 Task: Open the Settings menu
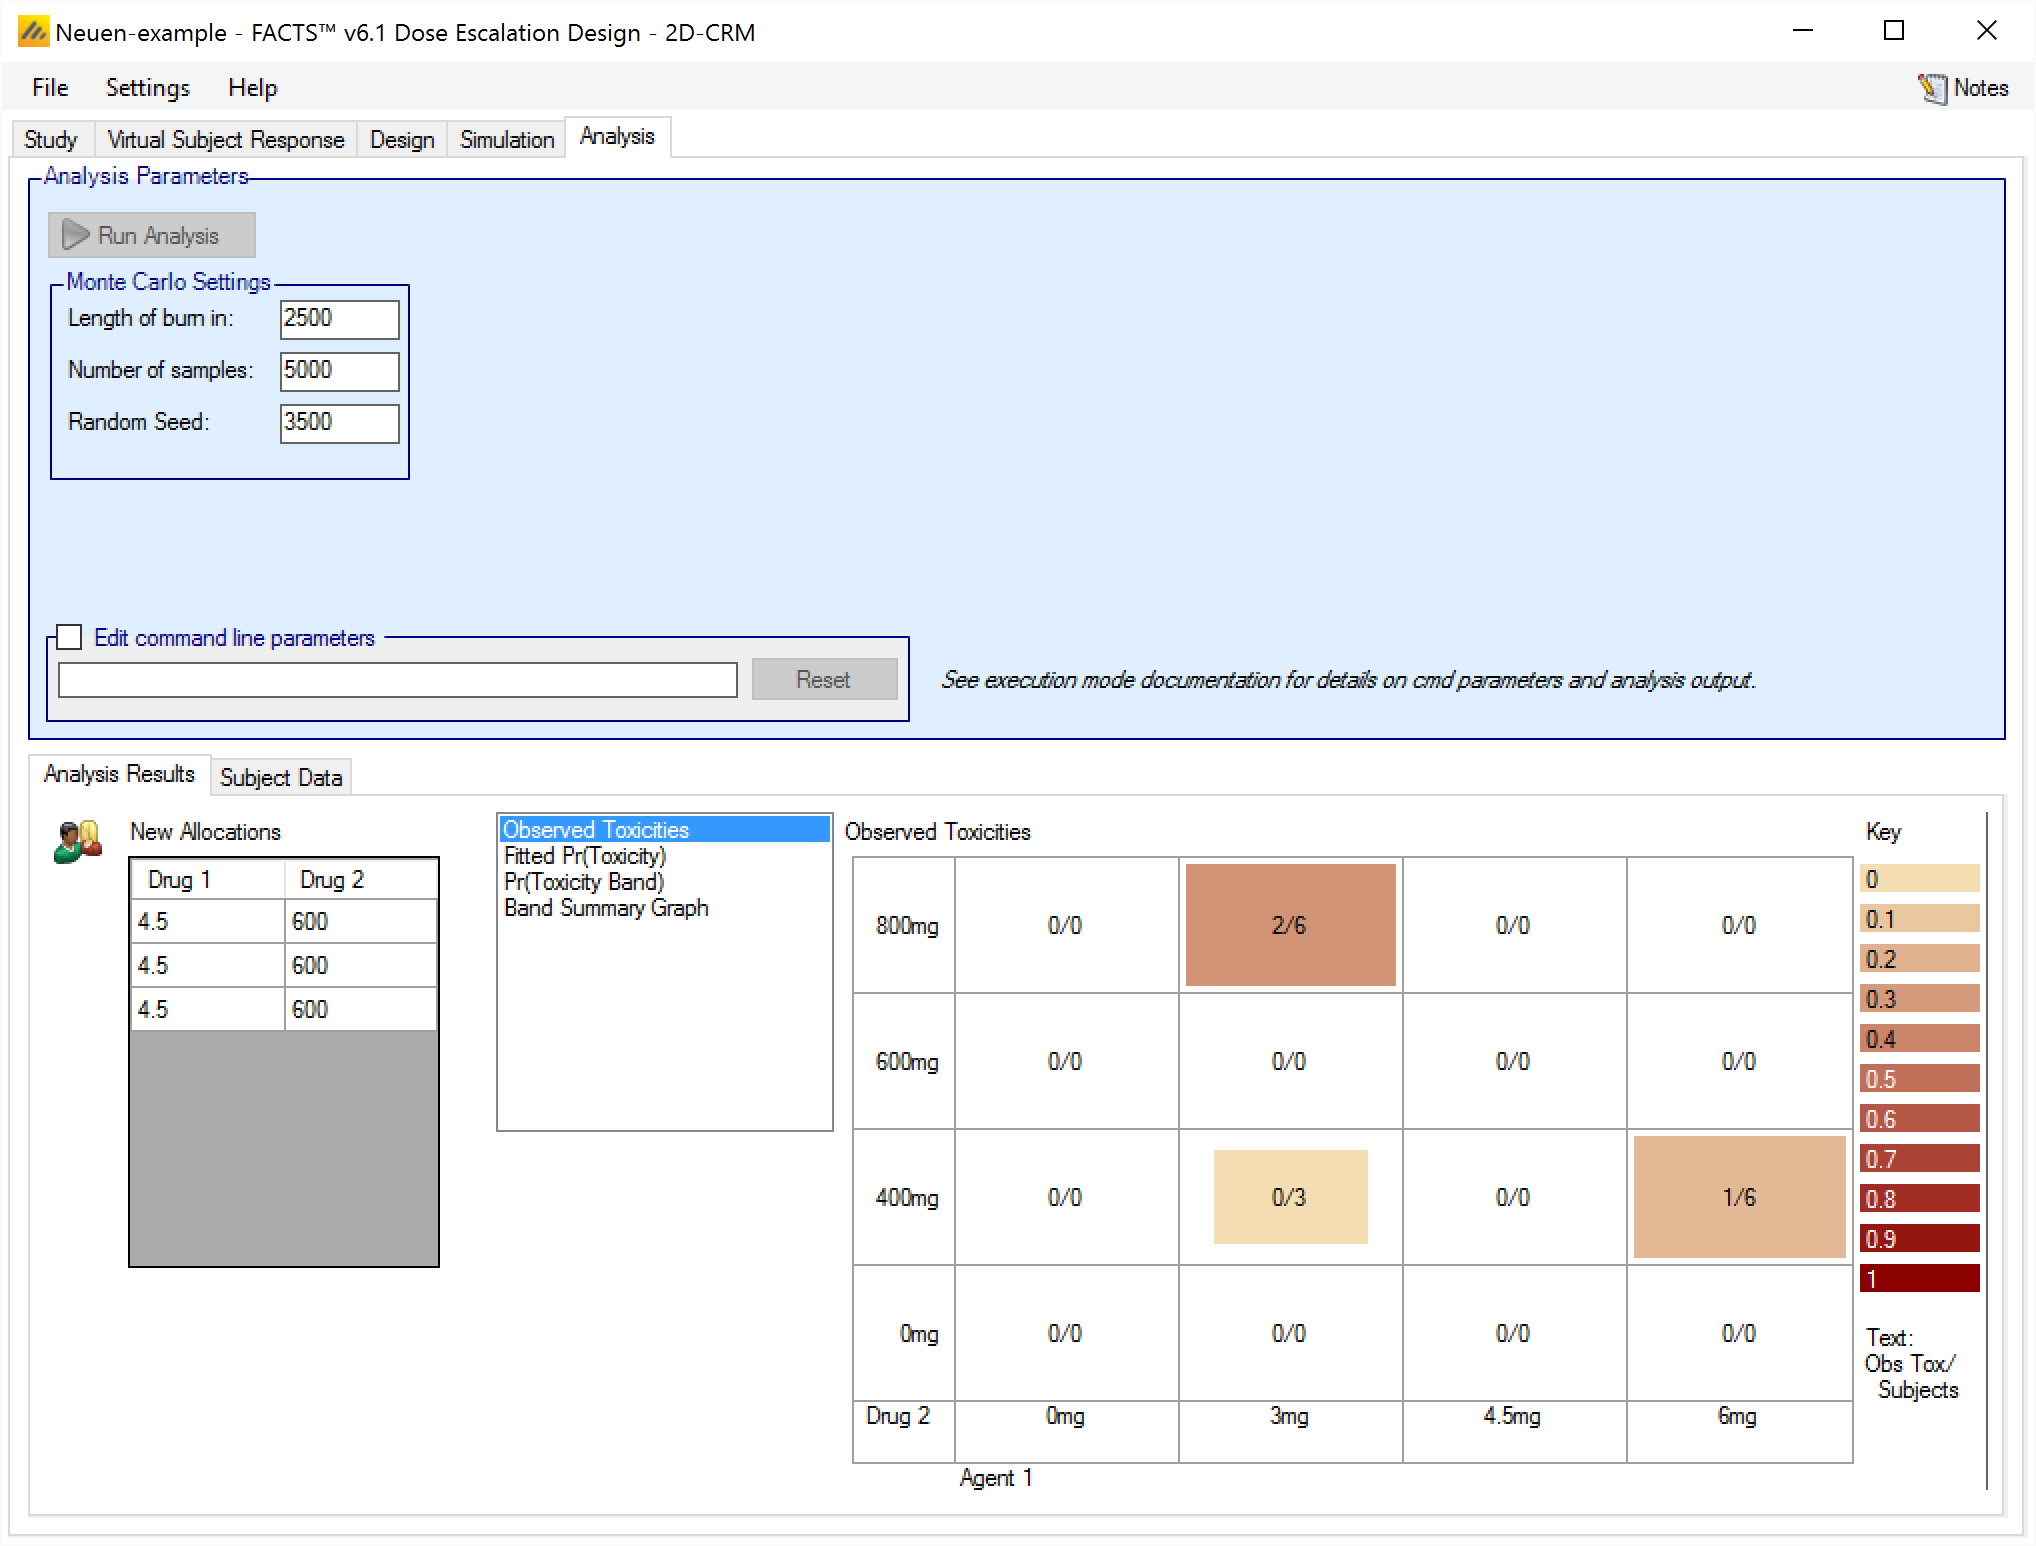147,88
